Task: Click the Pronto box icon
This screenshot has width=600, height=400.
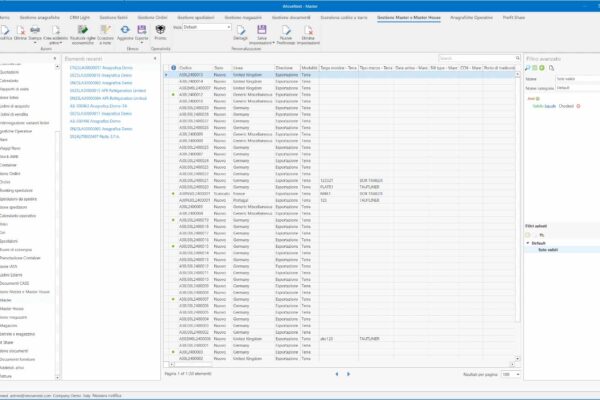Action: pos(160,30)
